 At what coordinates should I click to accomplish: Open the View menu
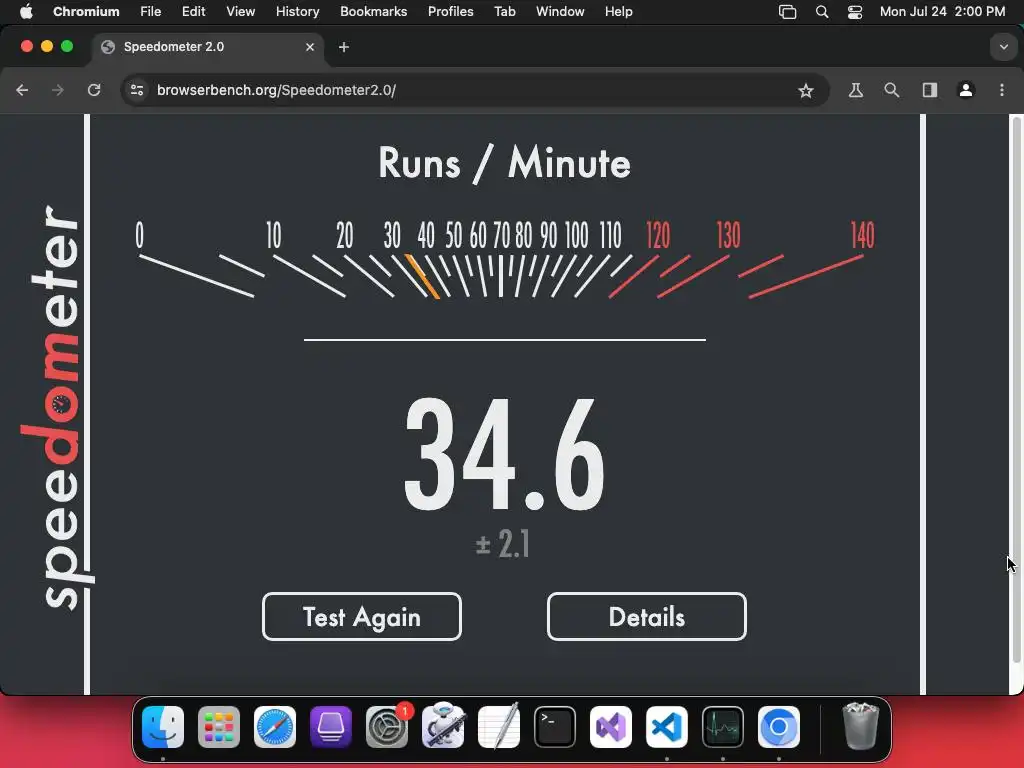coord(240,11)
